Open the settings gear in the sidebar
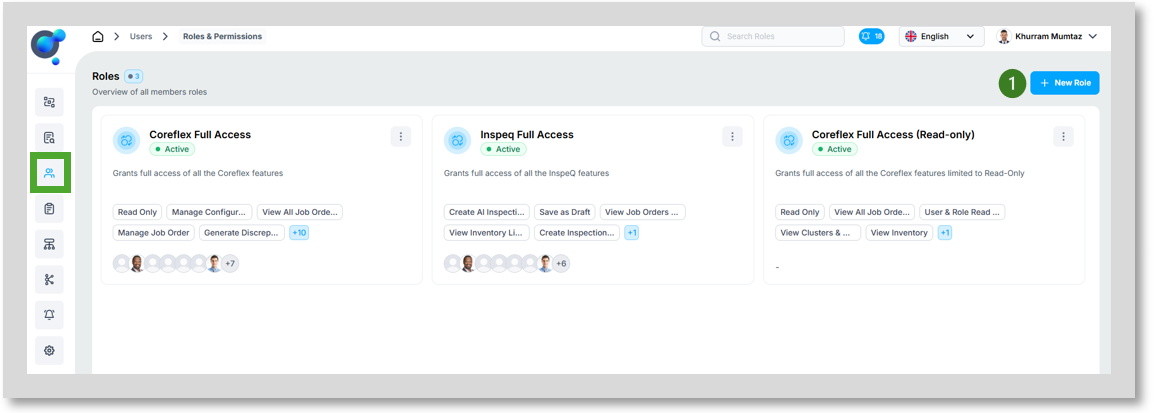 [x=49, y=350]
